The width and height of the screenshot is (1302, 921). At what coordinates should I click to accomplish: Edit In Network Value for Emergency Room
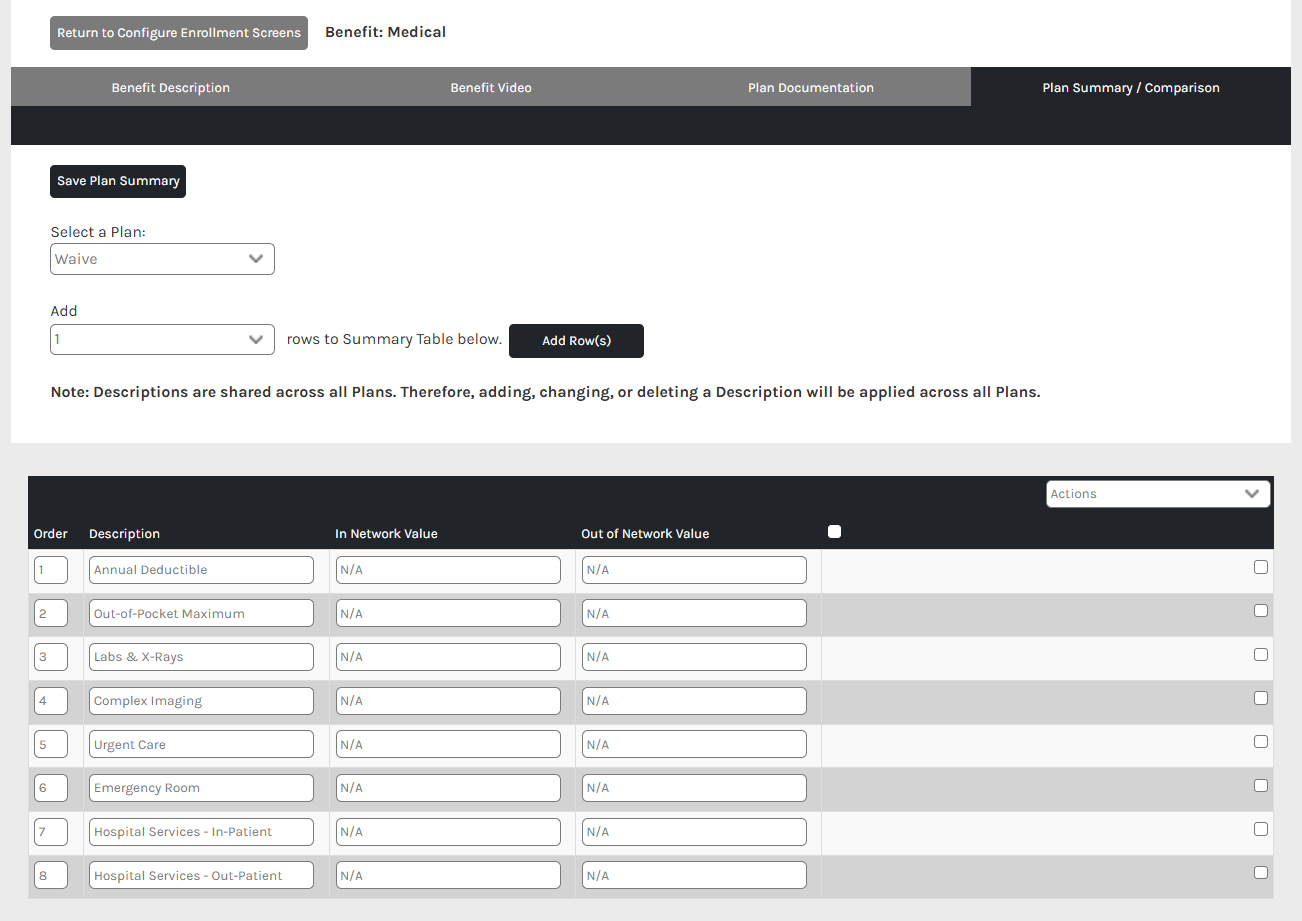click(x=448, y=788)
